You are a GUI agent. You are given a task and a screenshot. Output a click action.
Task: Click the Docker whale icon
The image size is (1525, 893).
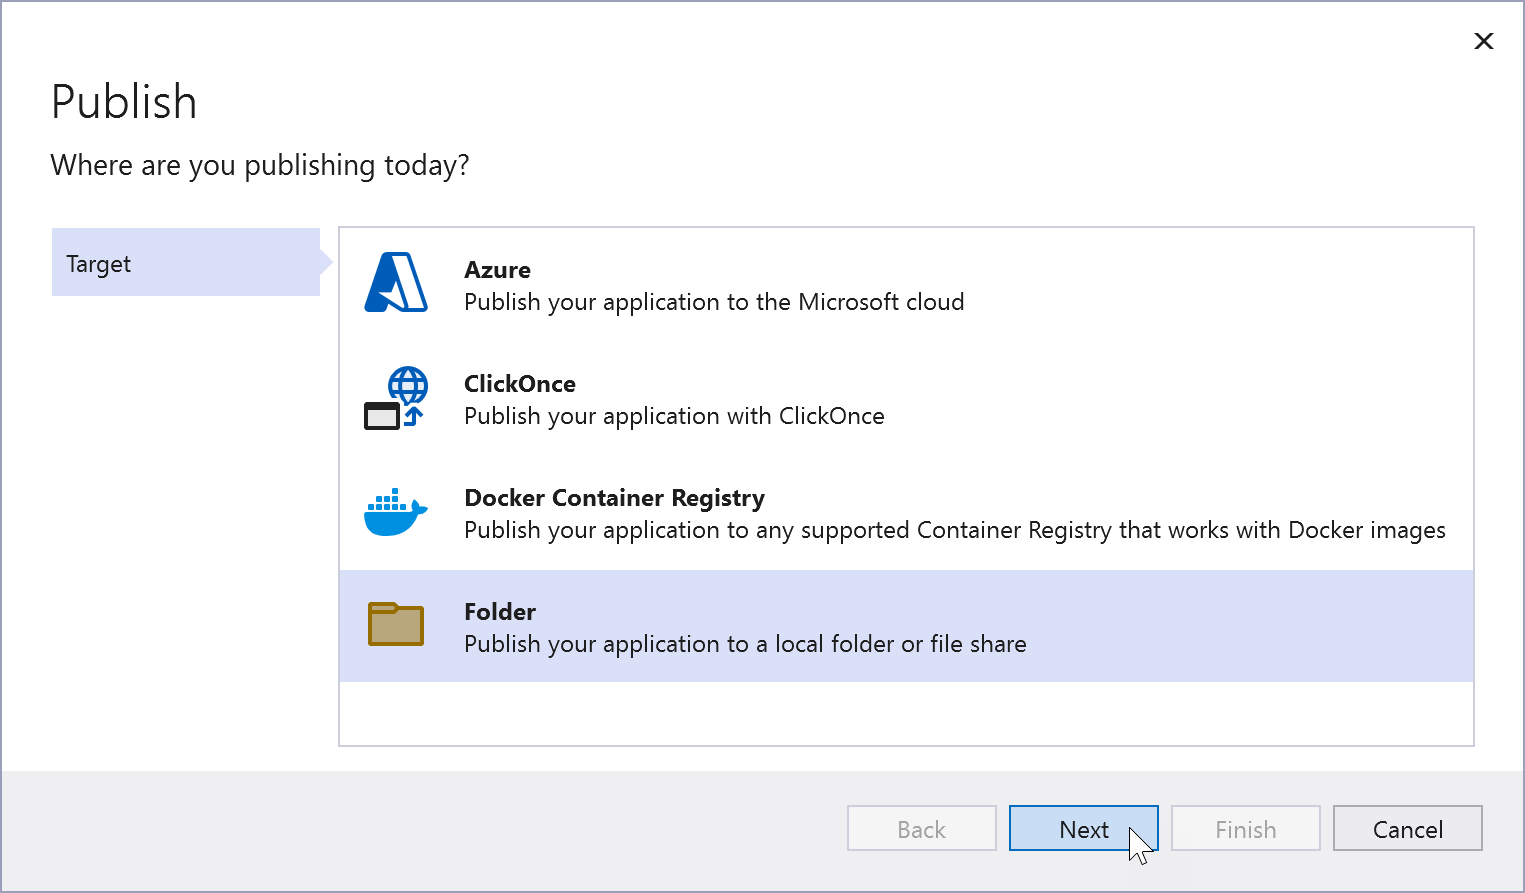(396, 513)
